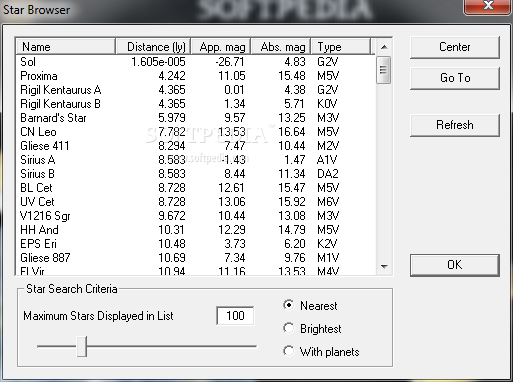This screenshot has height=382, width=513.
Task: Click the absolute magnitude 10.44
Action: point(292,146)
